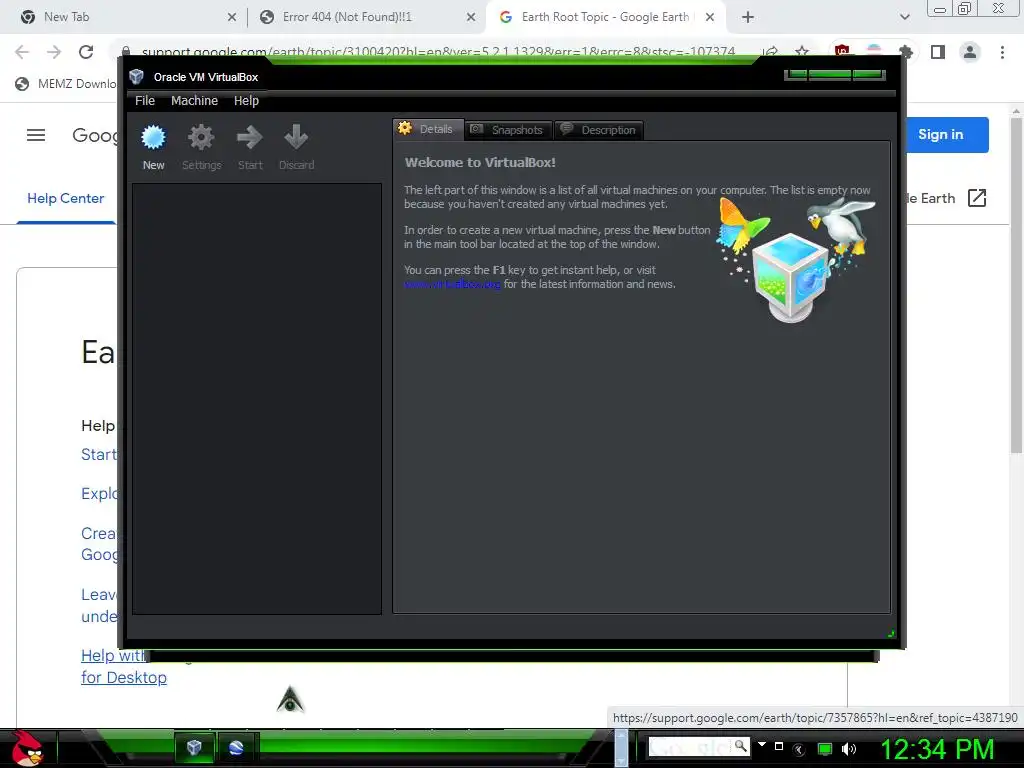
Task: Expand the tray dropdown triangle
Action: pos(761,744)
